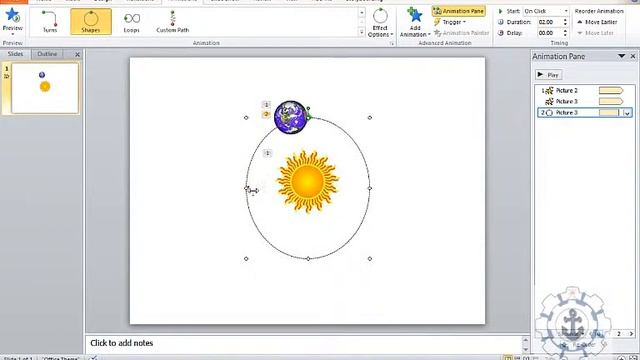Open Animation Pane options dropdown arrow

click(x=622, y=56)
